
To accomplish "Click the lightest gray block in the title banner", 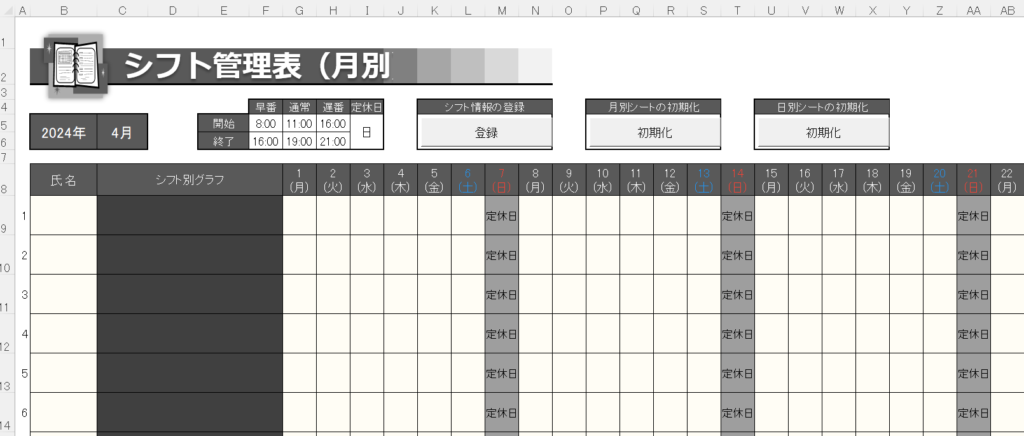I will point(535,66).
